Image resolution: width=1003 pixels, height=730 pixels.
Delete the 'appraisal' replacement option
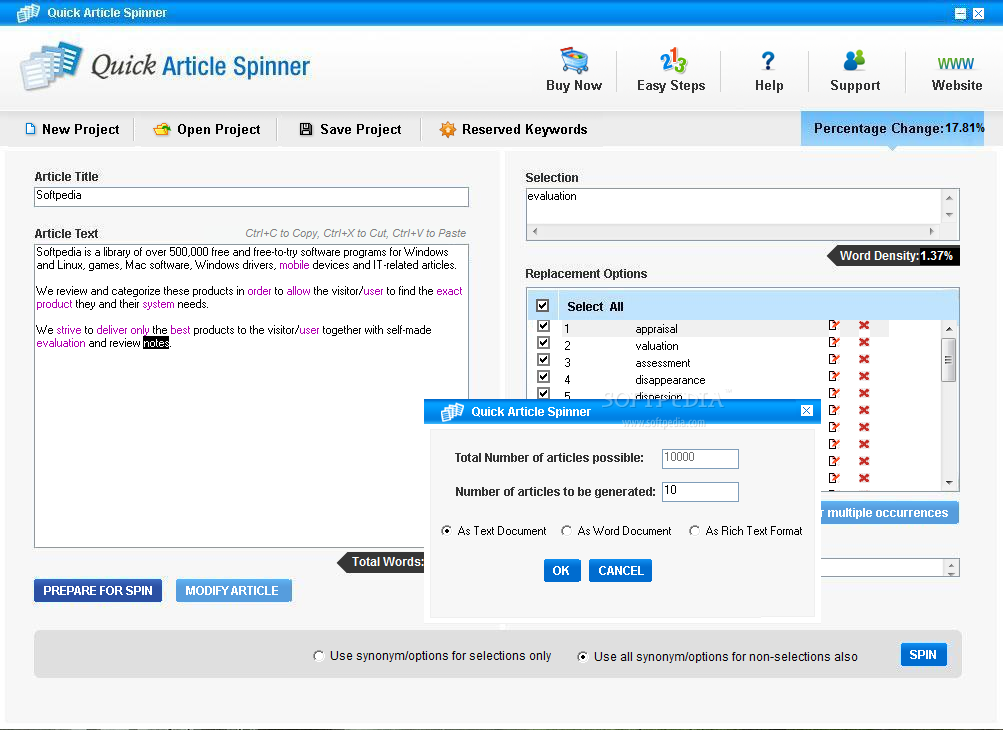click(864, 325)
